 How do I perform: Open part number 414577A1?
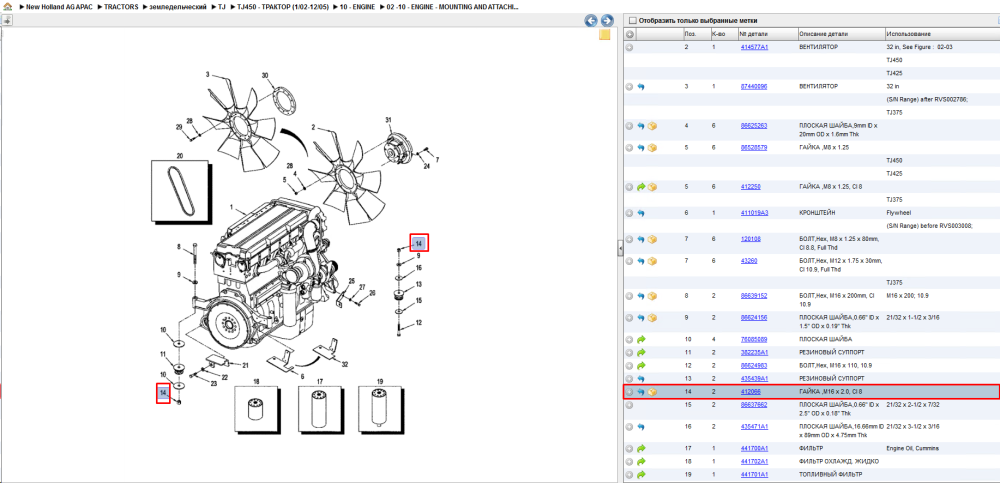pos(754,47)
